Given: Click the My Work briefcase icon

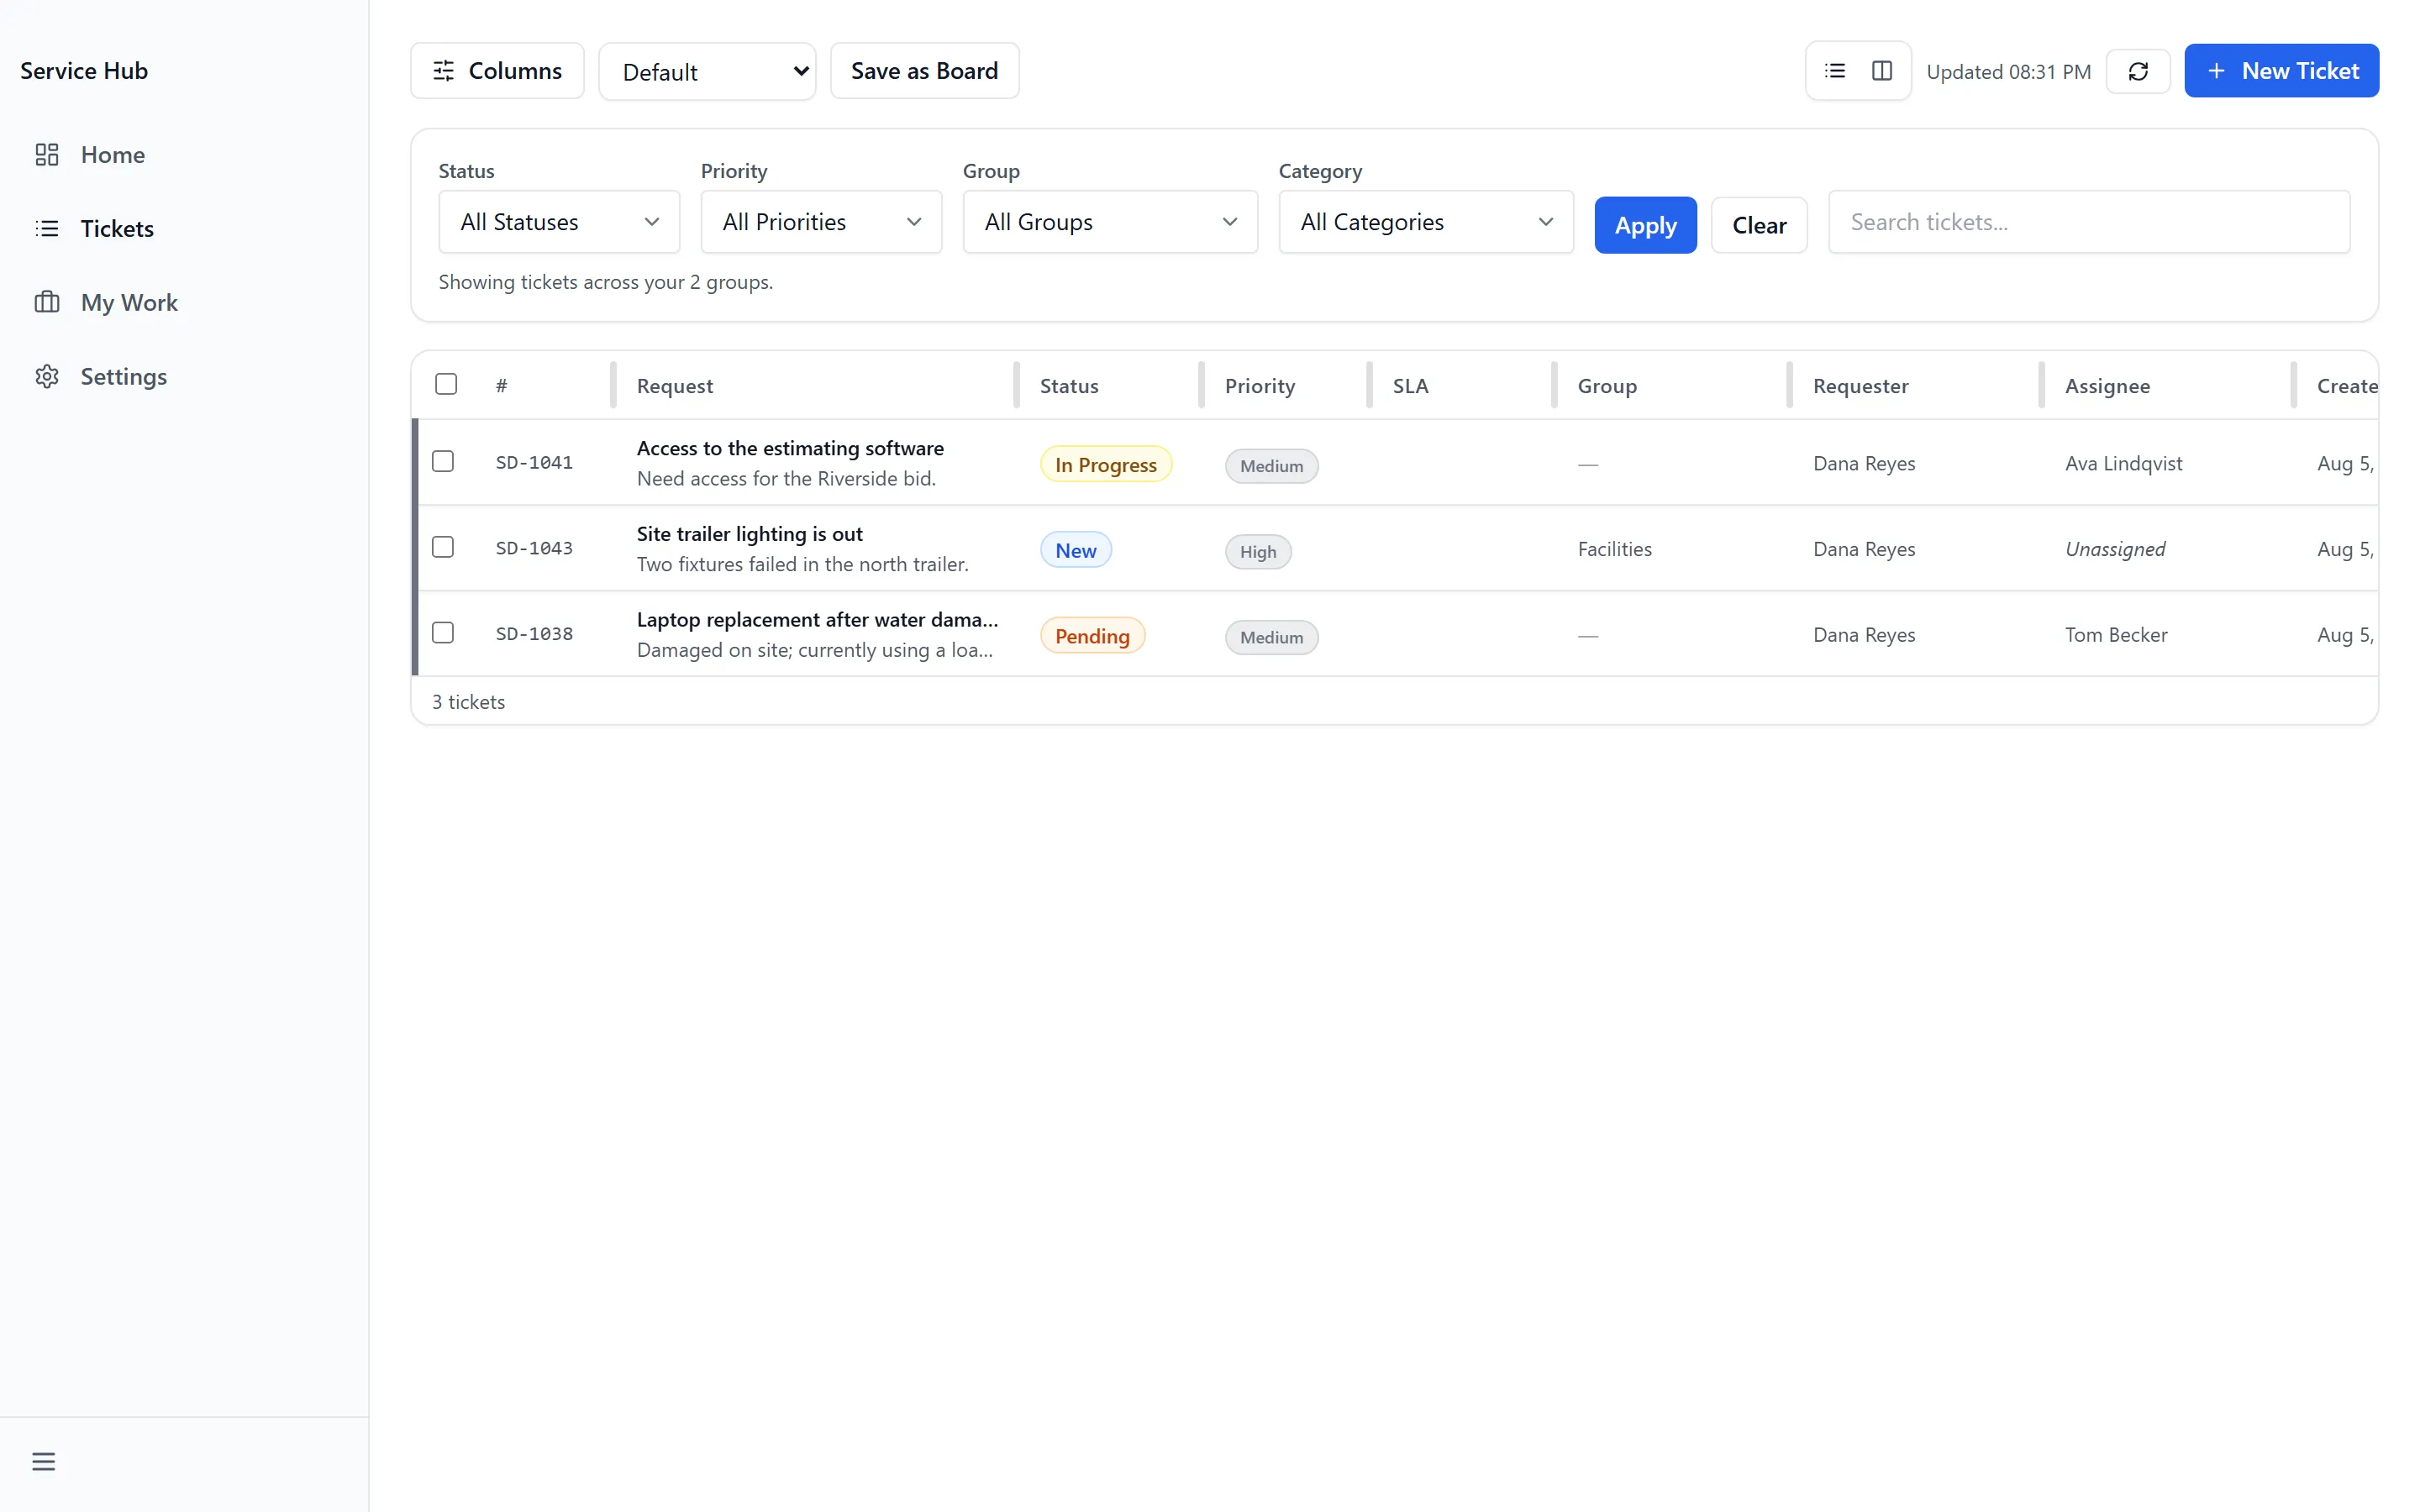Looking at the screenshot, I should [x=47, y=302].
